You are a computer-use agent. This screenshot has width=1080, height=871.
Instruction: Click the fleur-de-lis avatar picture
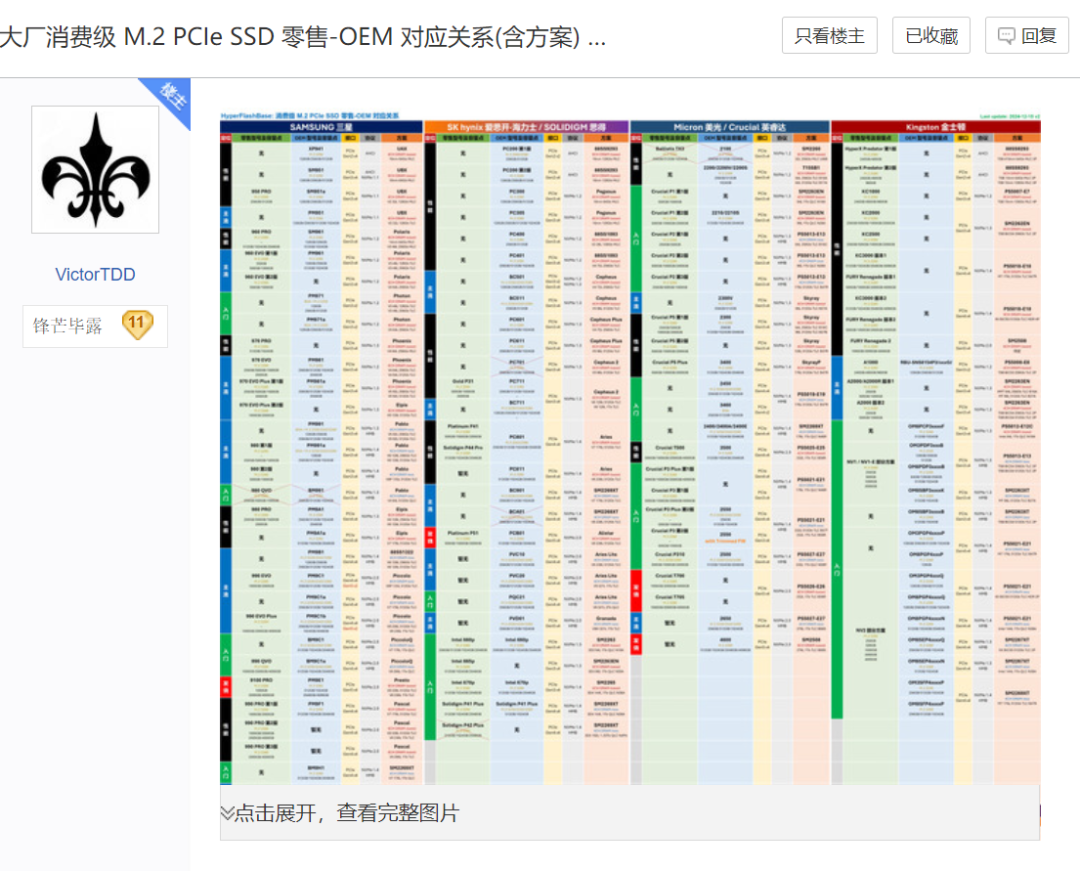(x=95, y=169)
